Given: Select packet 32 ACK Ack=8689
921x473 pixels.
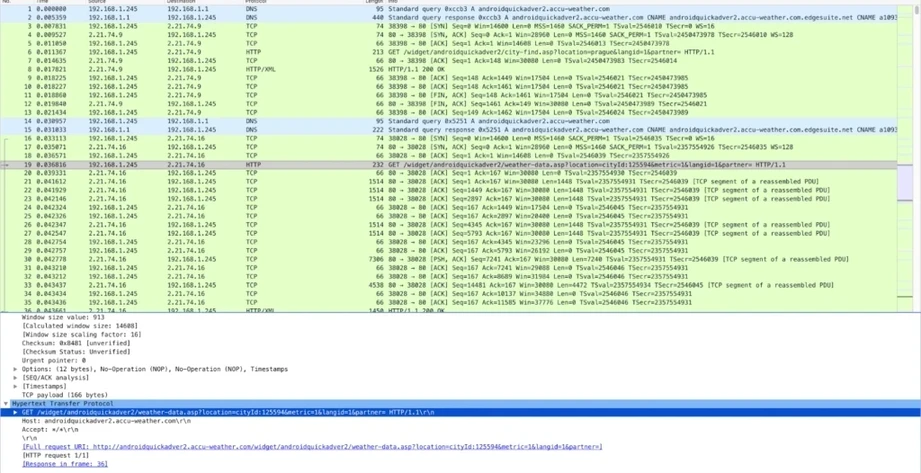Looking at the screenshot, I should click(x=449, y=277).
